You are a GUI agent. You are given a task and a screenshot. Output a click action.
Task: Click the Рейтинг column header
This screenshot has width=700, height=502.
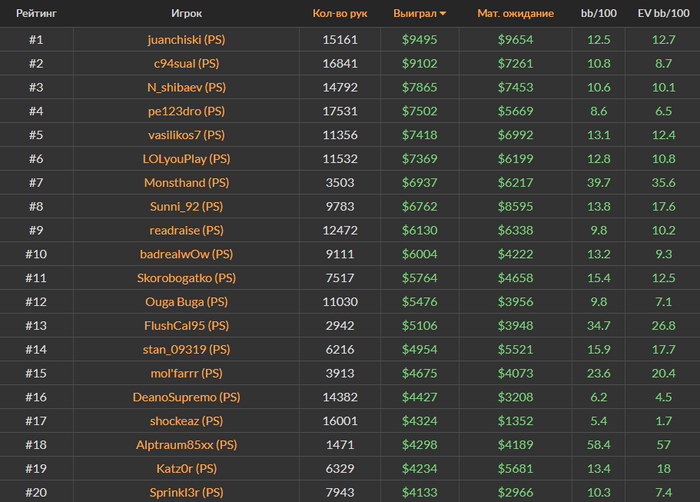pyautogui.click(x=35, y=14)
